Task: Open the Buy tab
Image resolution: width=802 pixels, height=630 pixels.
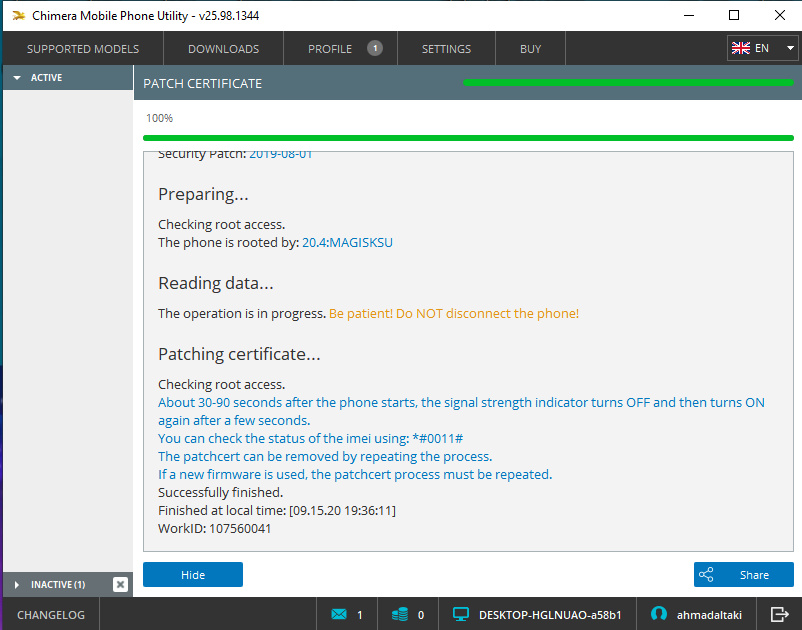Action: [x=530, y=49]
